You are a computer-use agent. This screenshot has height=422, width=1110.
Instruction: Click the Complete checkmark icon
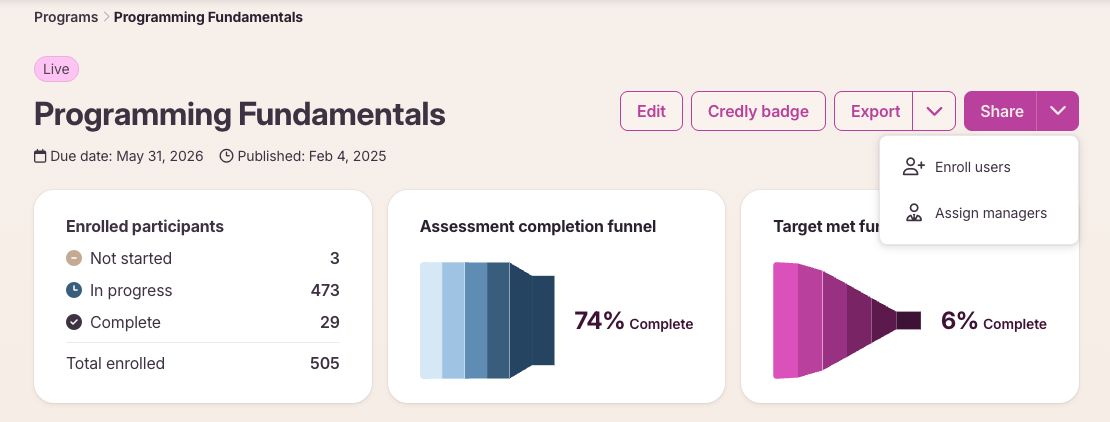74,322
